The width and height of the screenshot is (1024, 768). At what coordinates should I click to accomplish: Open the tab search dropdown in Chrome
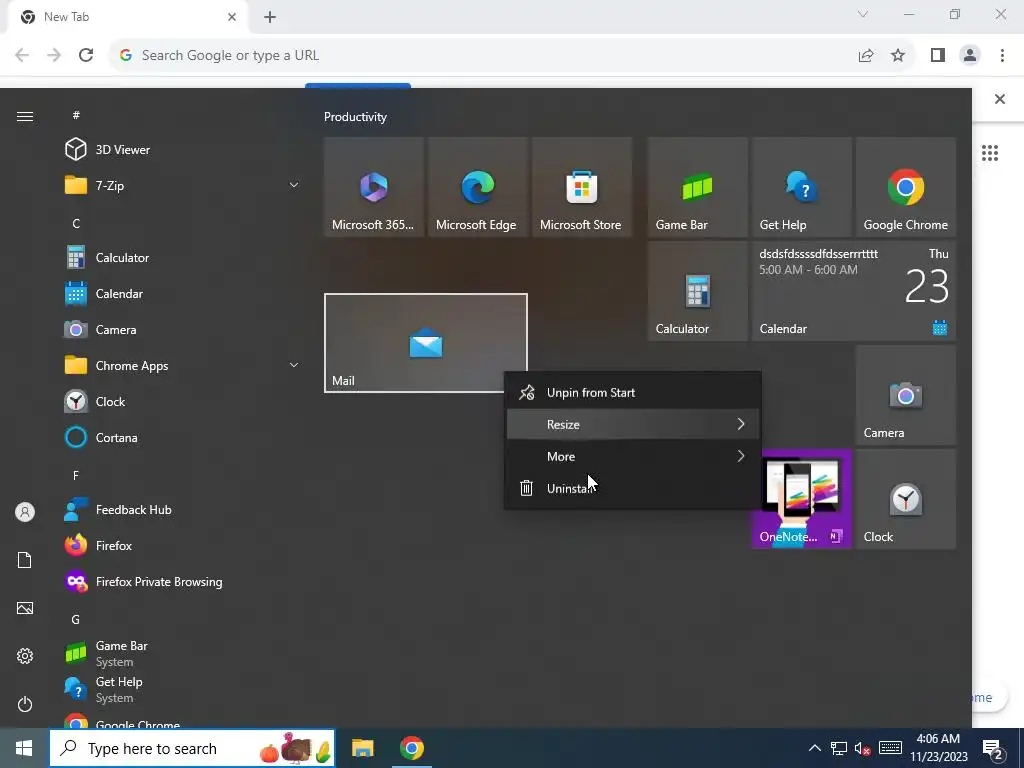click(x=863, y=14)
